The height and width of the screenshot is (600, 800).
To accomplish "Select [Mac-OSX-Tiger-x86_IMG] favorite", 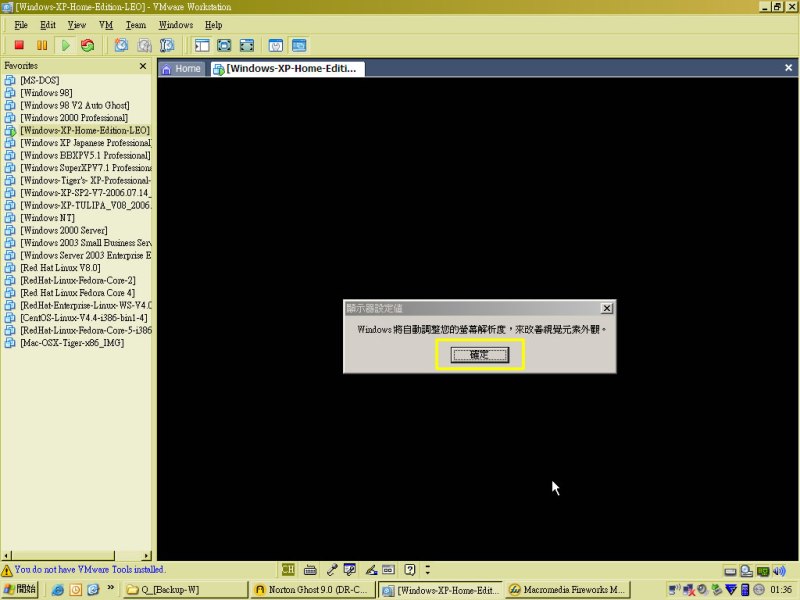I will [x=72, y=343].
